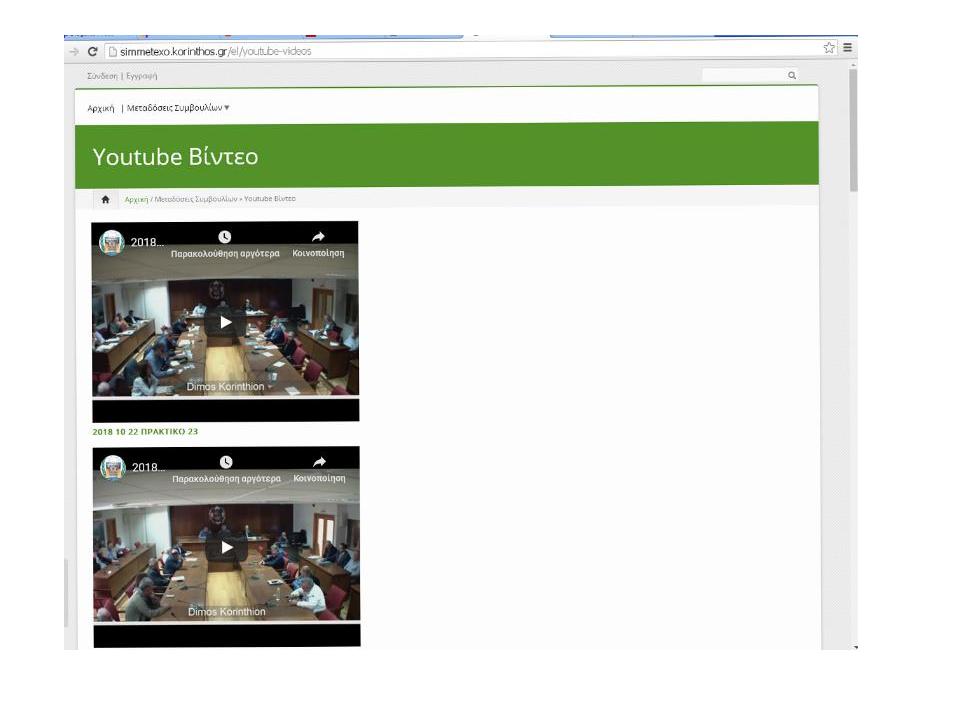This screenshot has height=720, width=960.
Task: Click the scrollbar down arrow
Action: point(855,647)
